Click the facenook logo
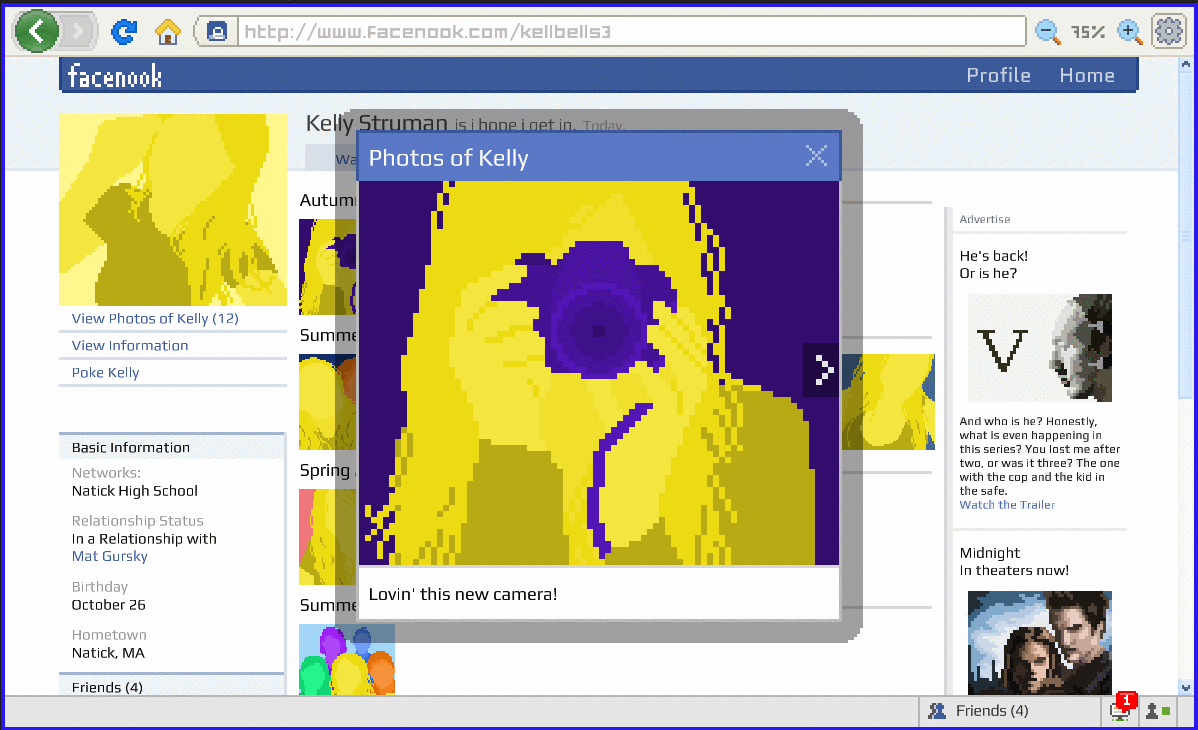Viewport: 1198px width, 730px height. (115, 76)
